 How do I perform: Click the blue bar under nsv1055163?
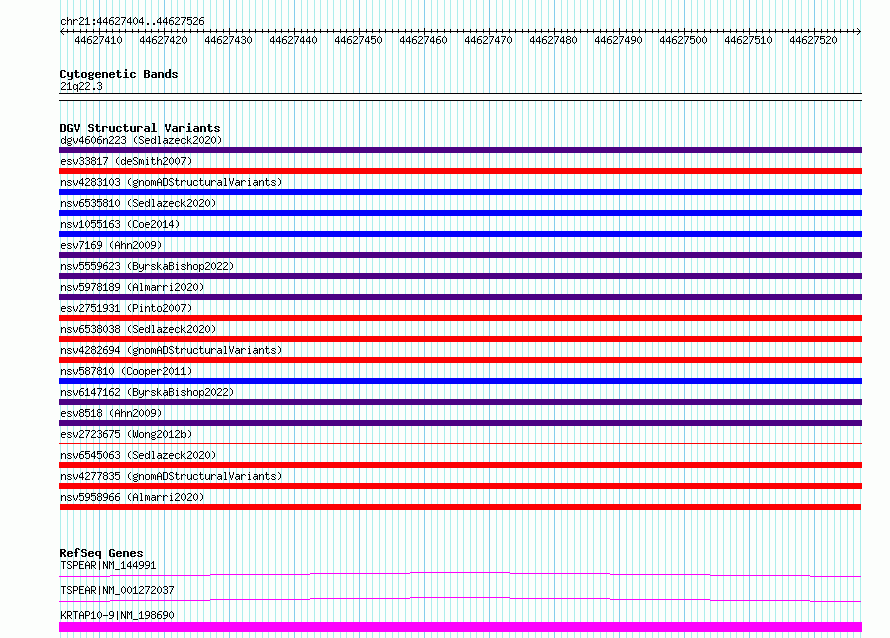(x=460, y=234)
